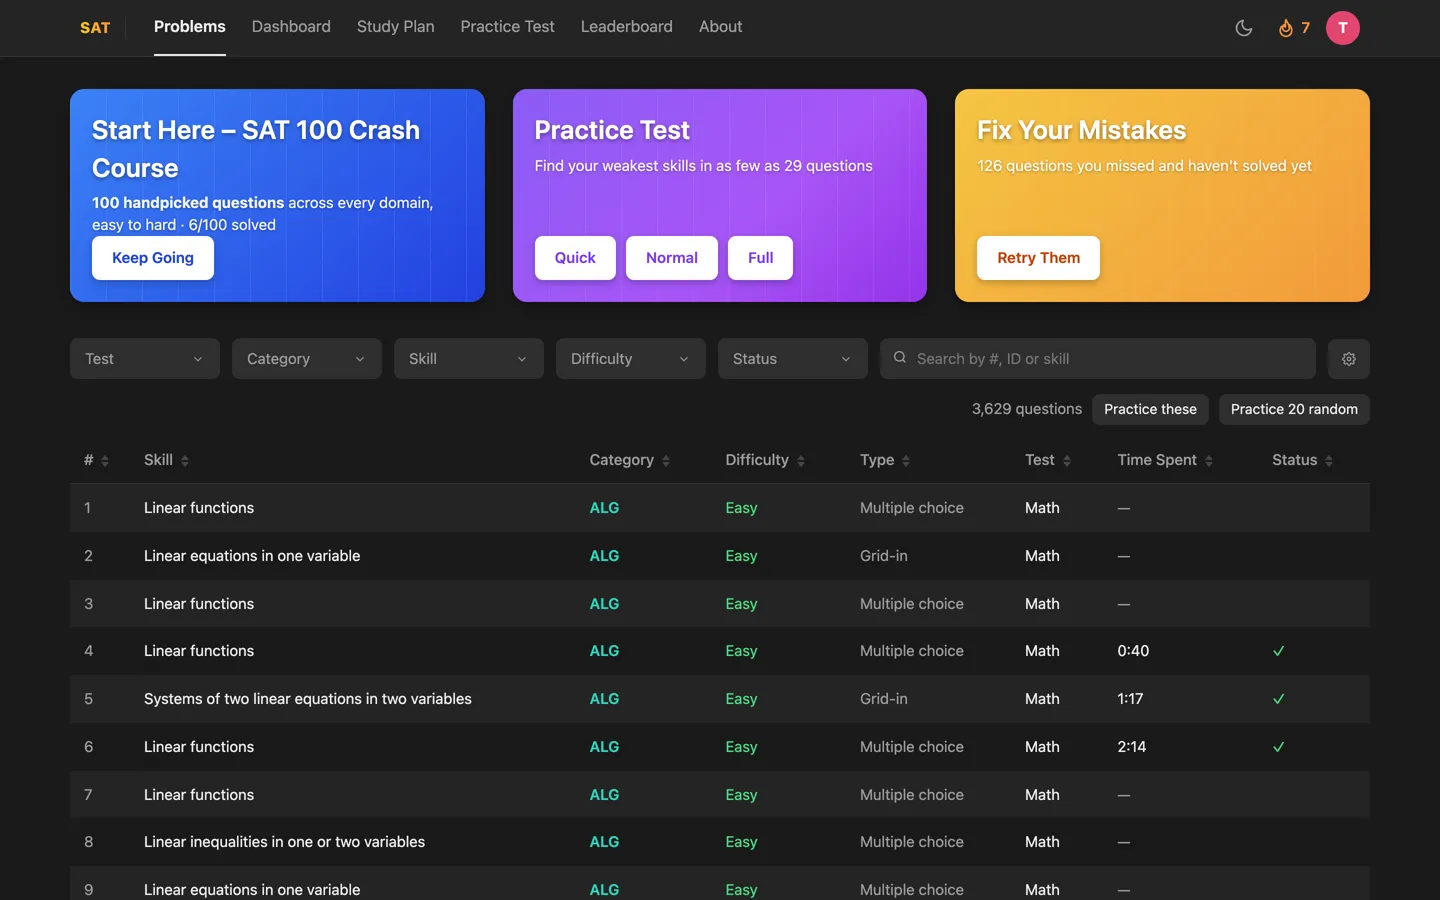Switch to the Dashboard tab
1440x900 pixels.
coord(291,27)
